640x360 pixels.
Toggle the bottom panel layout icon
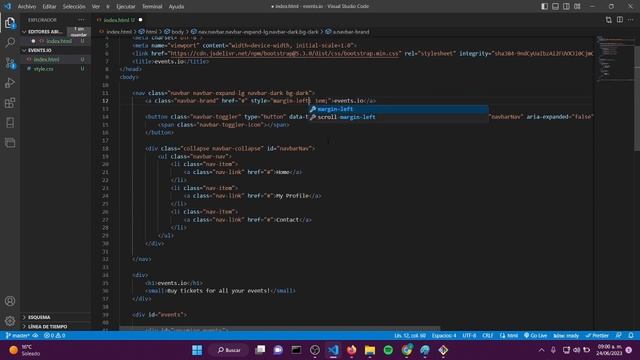click(556, 6)
